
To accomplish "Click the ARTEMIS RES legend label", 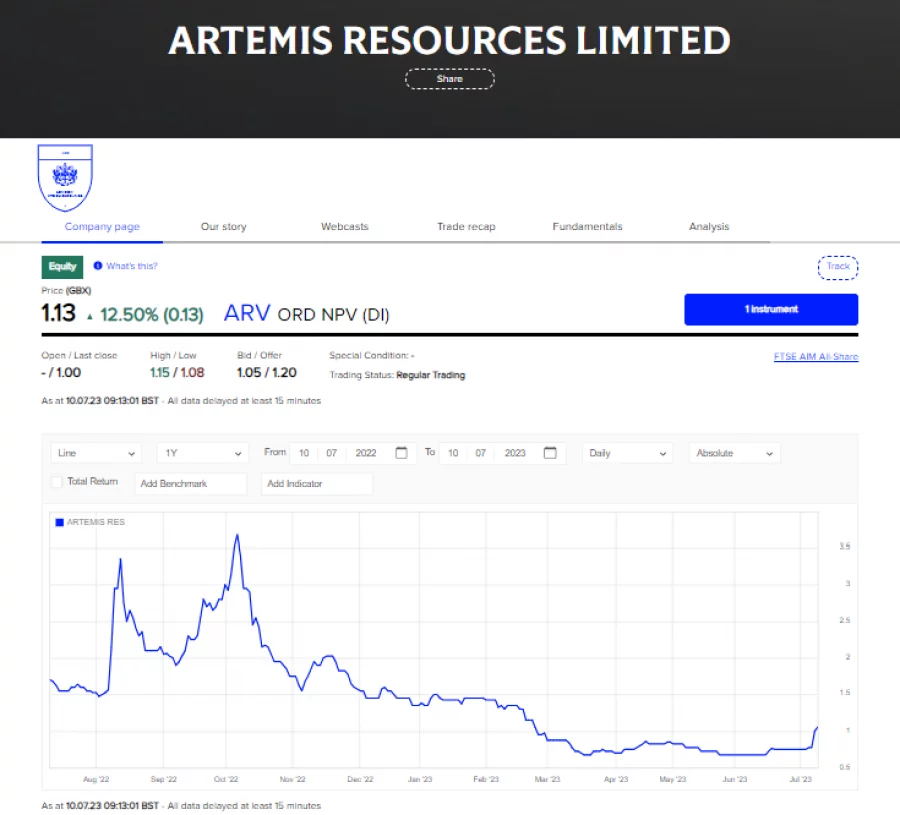I will click(x=96, y=522).
